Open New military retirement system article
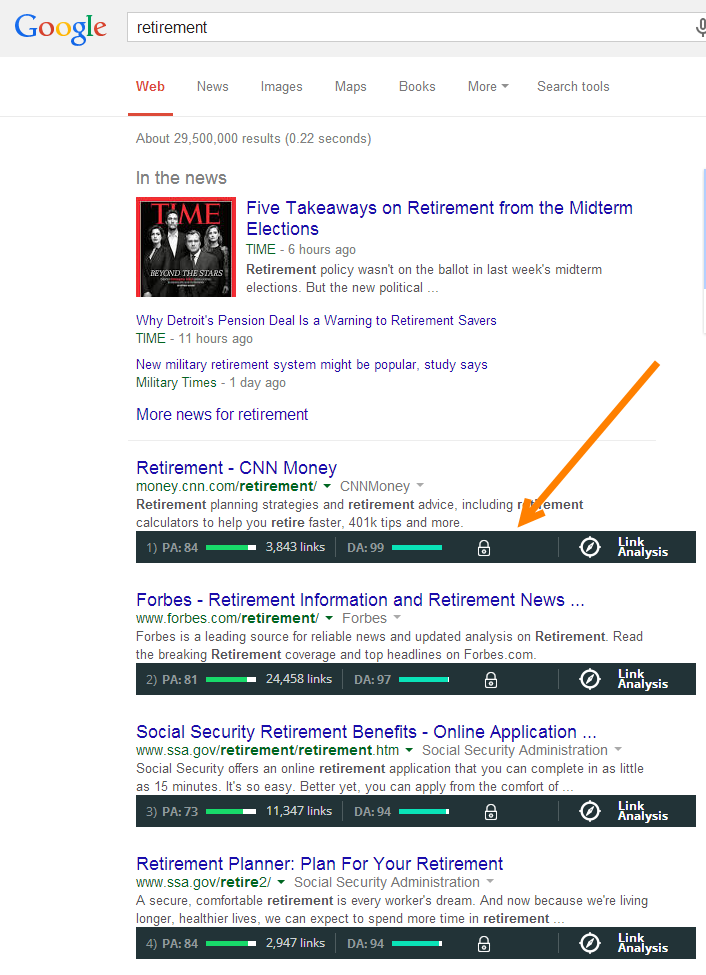This screenshot has width=706, height=975. click(312, 364)
